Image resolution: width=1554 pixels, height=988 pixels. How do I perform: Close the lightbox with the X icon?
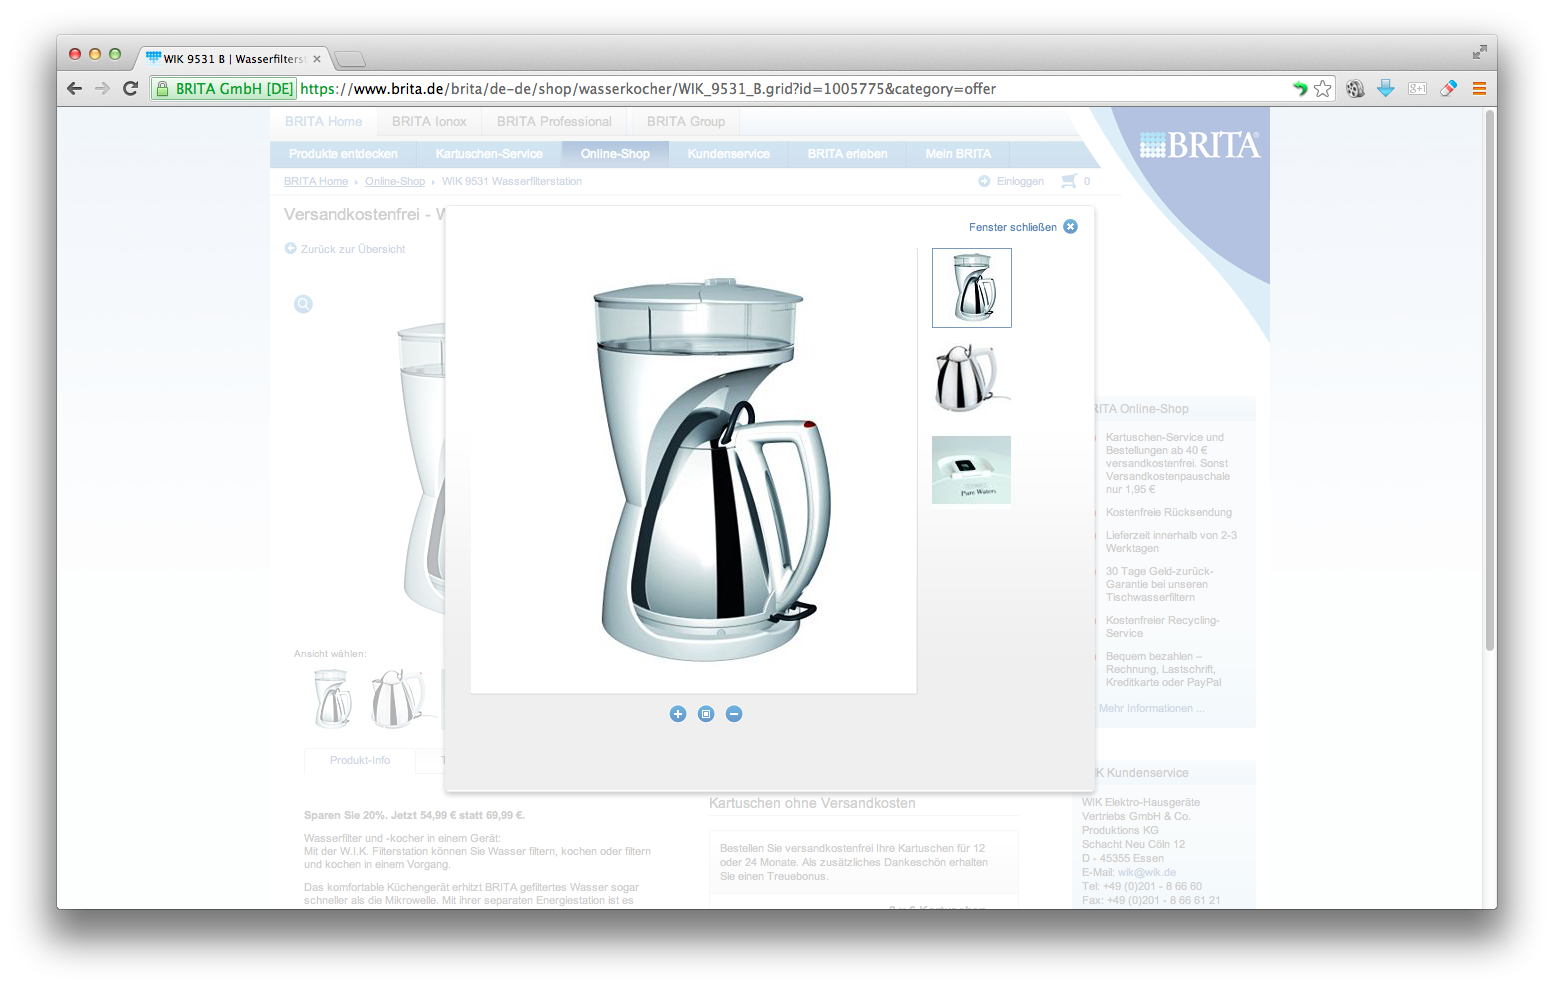point(1070,226)
